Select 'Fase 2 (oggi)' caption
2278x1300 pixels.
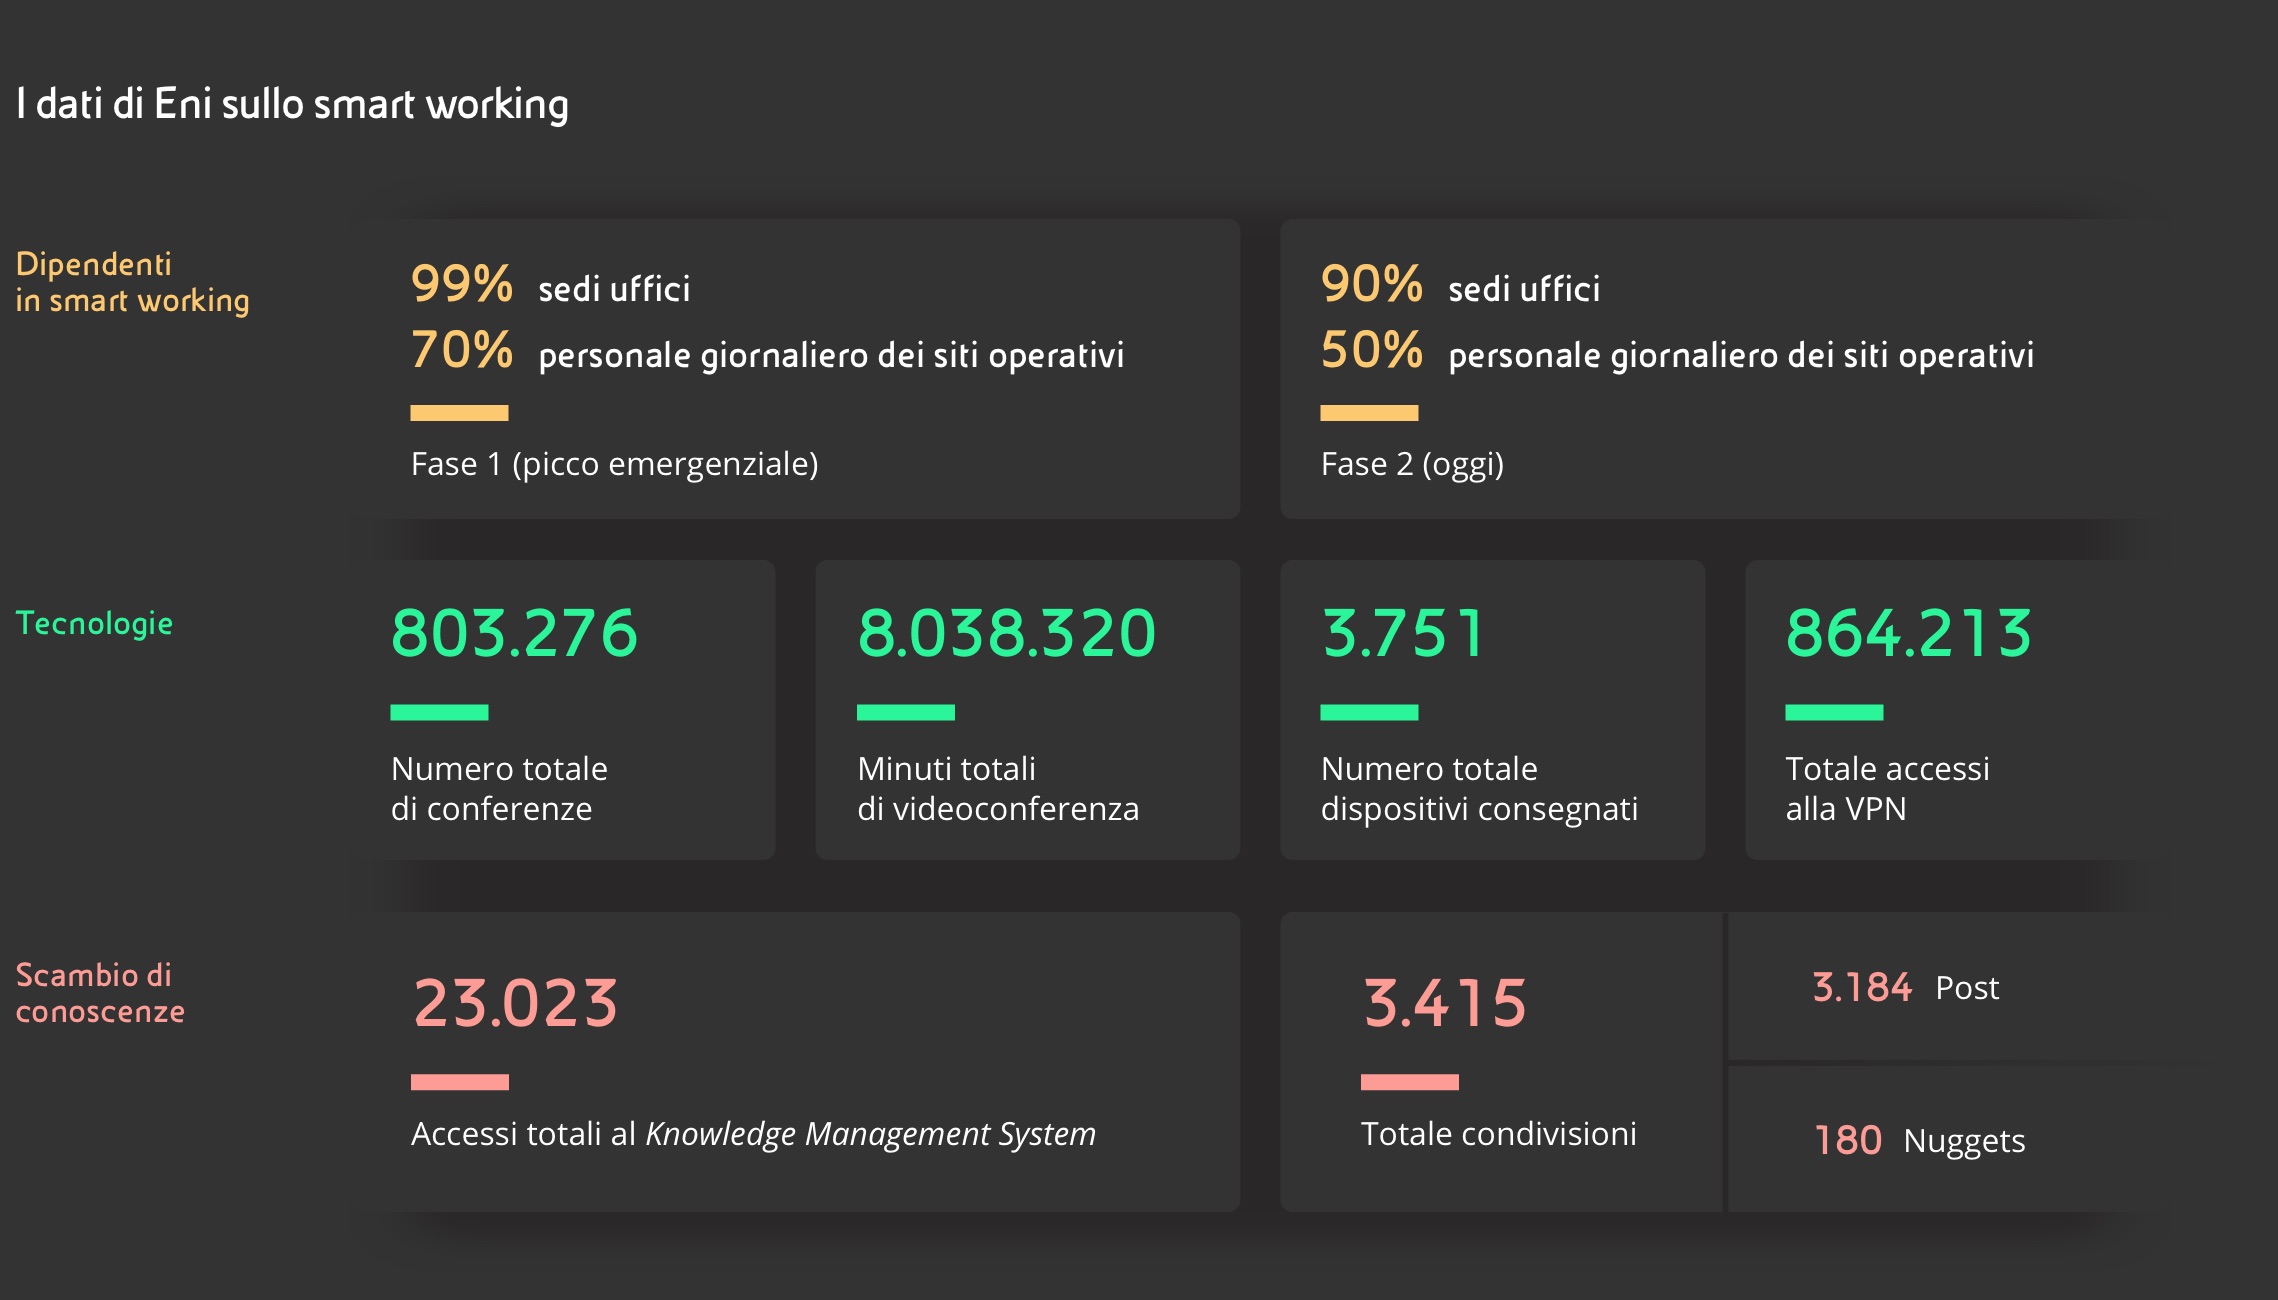tap(1413, 464)
